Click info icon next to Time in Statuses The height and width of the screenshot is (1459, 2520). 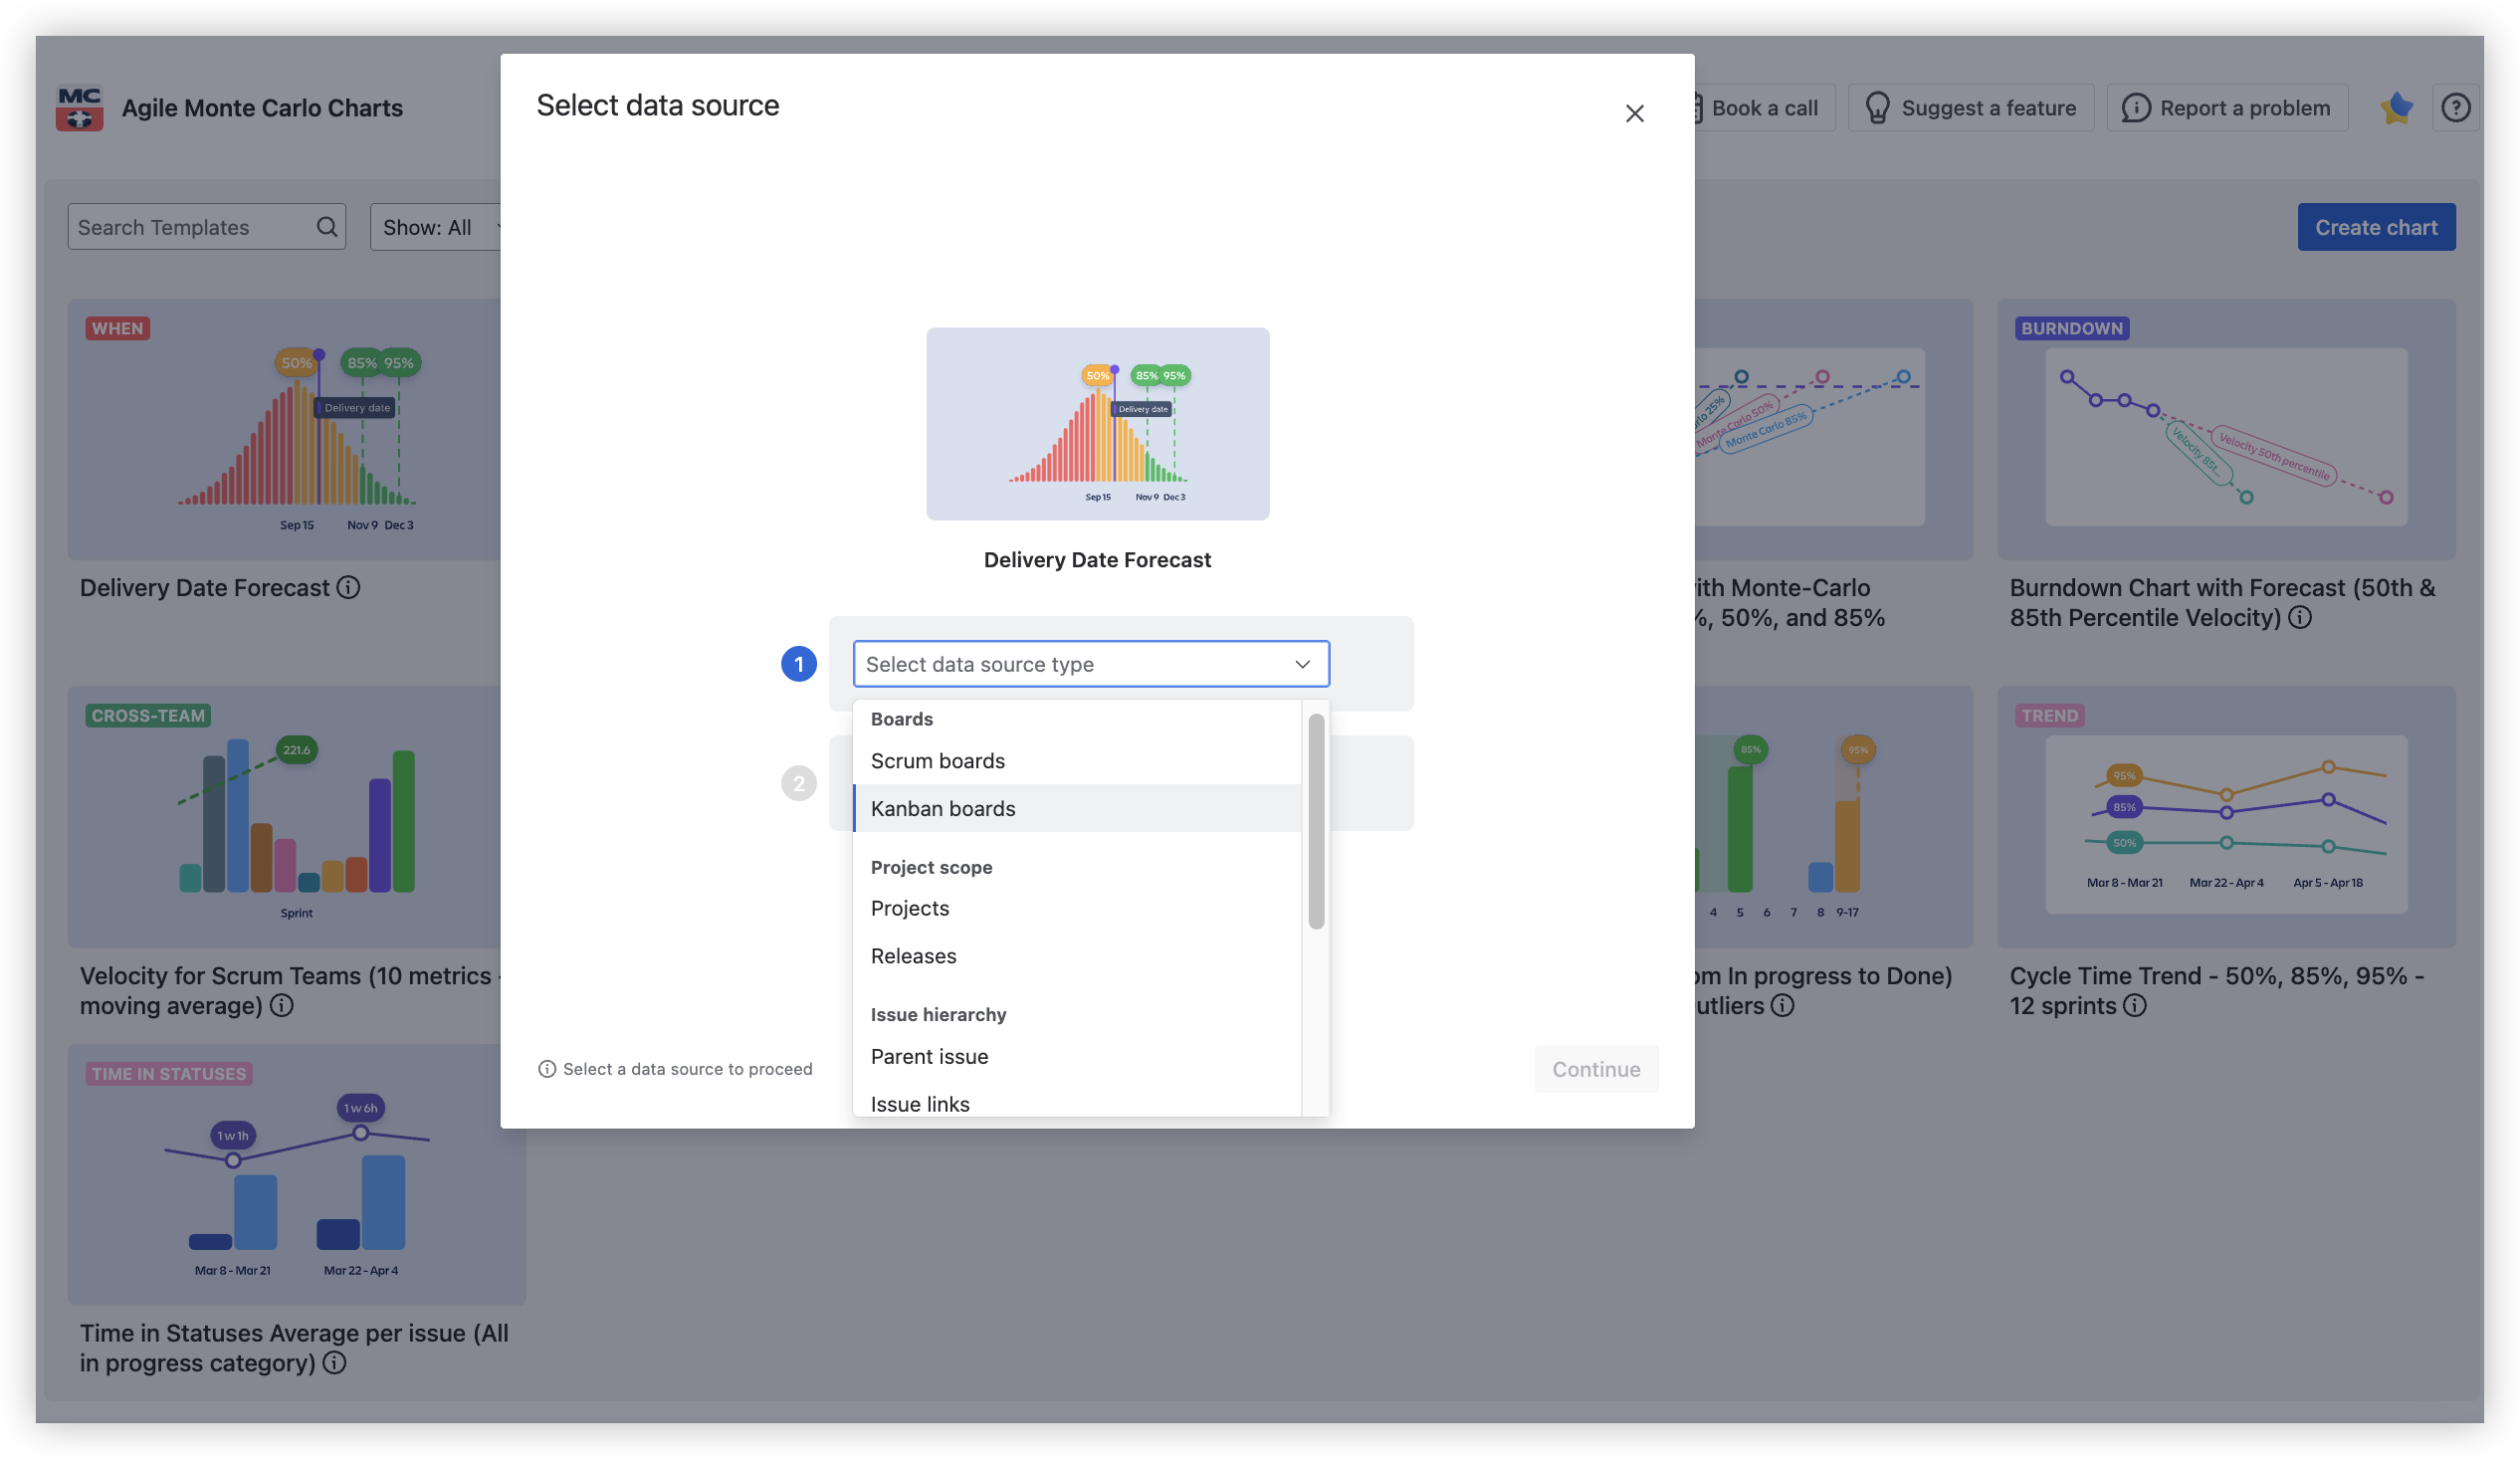point(335,1363)
